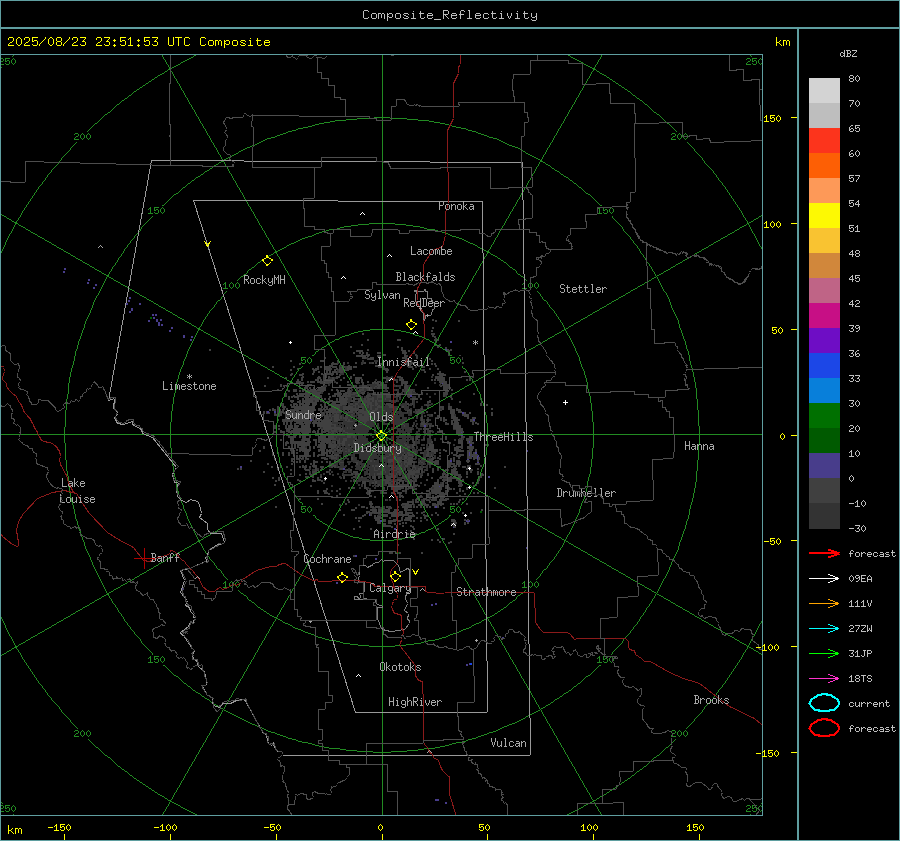This screenshot has width=900, height=841.
Task: Click the white 09EA arrow icon
Action: coord(824,579)
